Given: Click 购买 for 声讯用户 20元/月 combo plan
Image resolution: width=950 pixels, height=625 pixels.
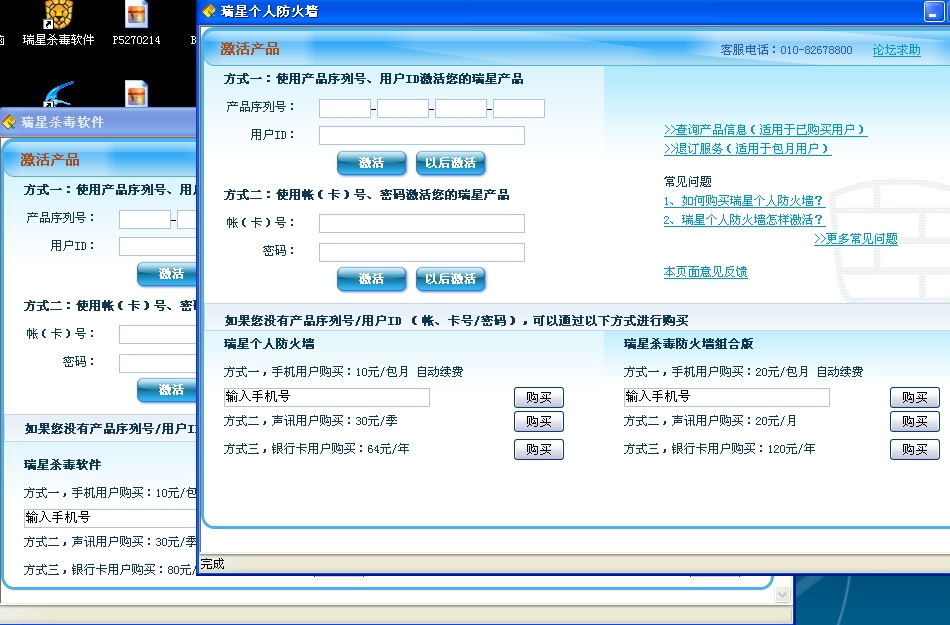Looking at the screenshot, I should point(914,422).
